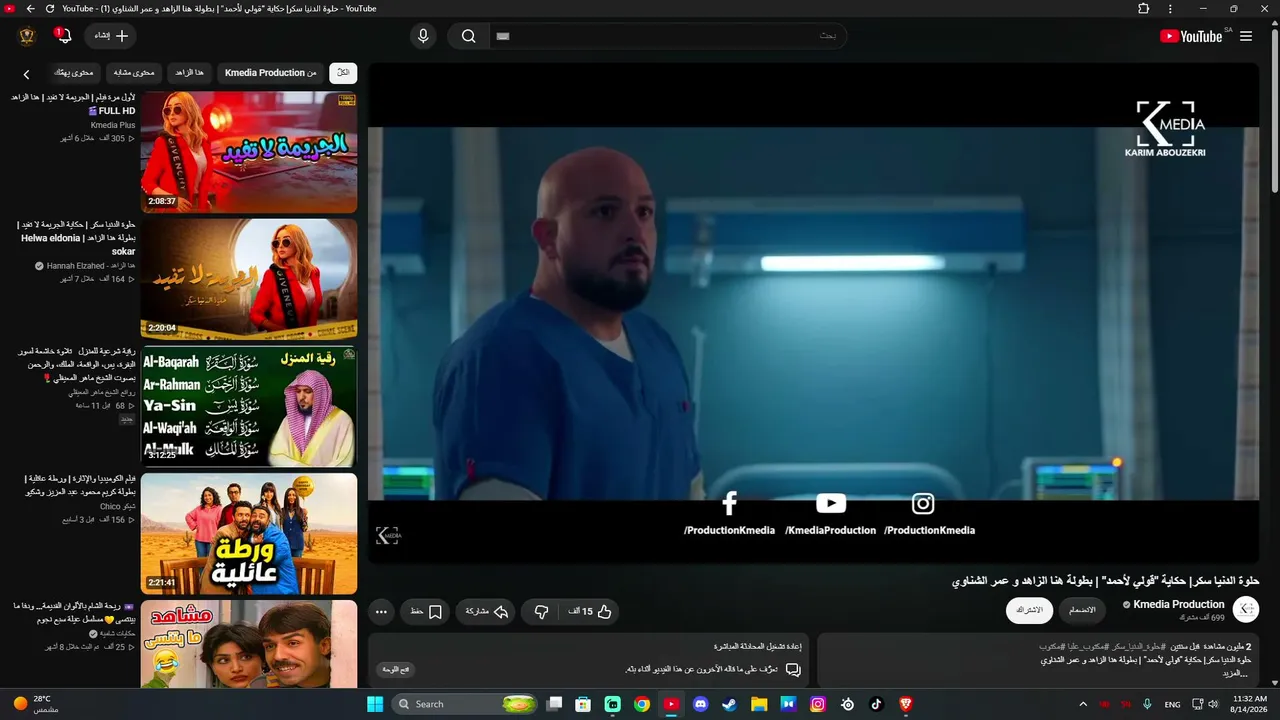Select the الكل filter chip
The image size is (1280, 720).
(343, 73)
